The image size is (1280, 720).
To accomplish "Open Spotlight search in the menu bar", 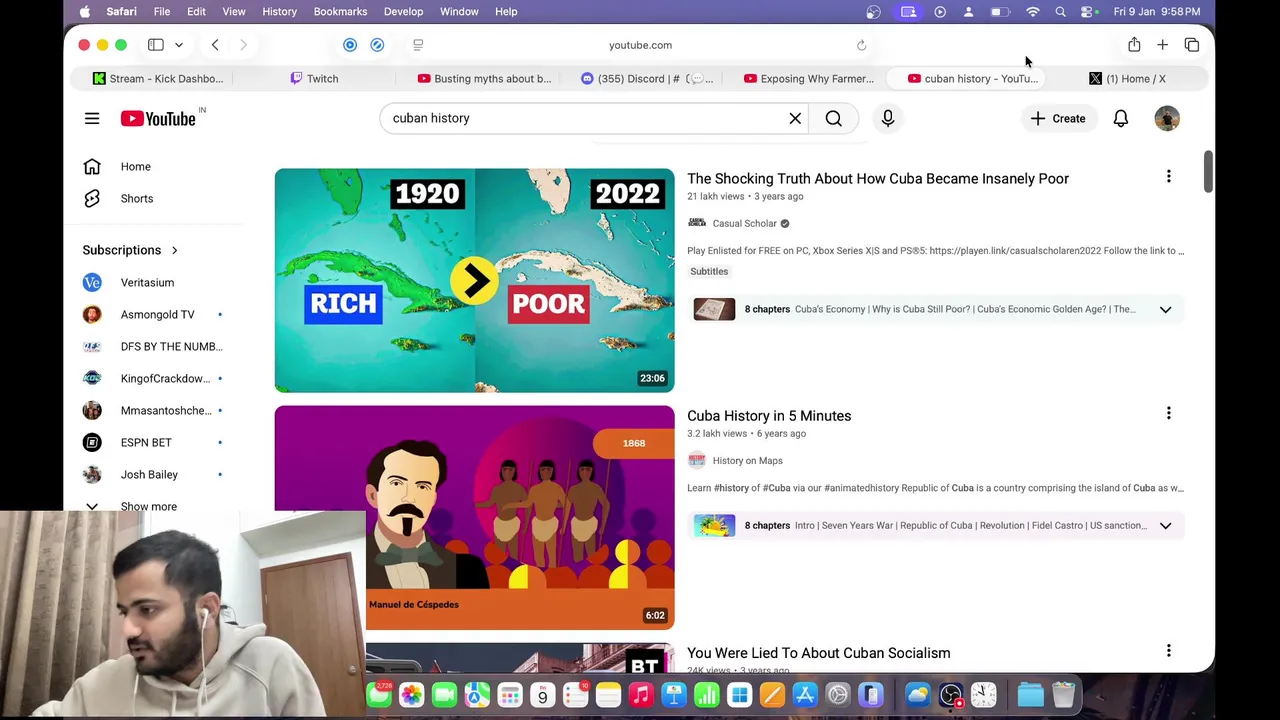I will pyautogui.click(x=1060, y=12).
